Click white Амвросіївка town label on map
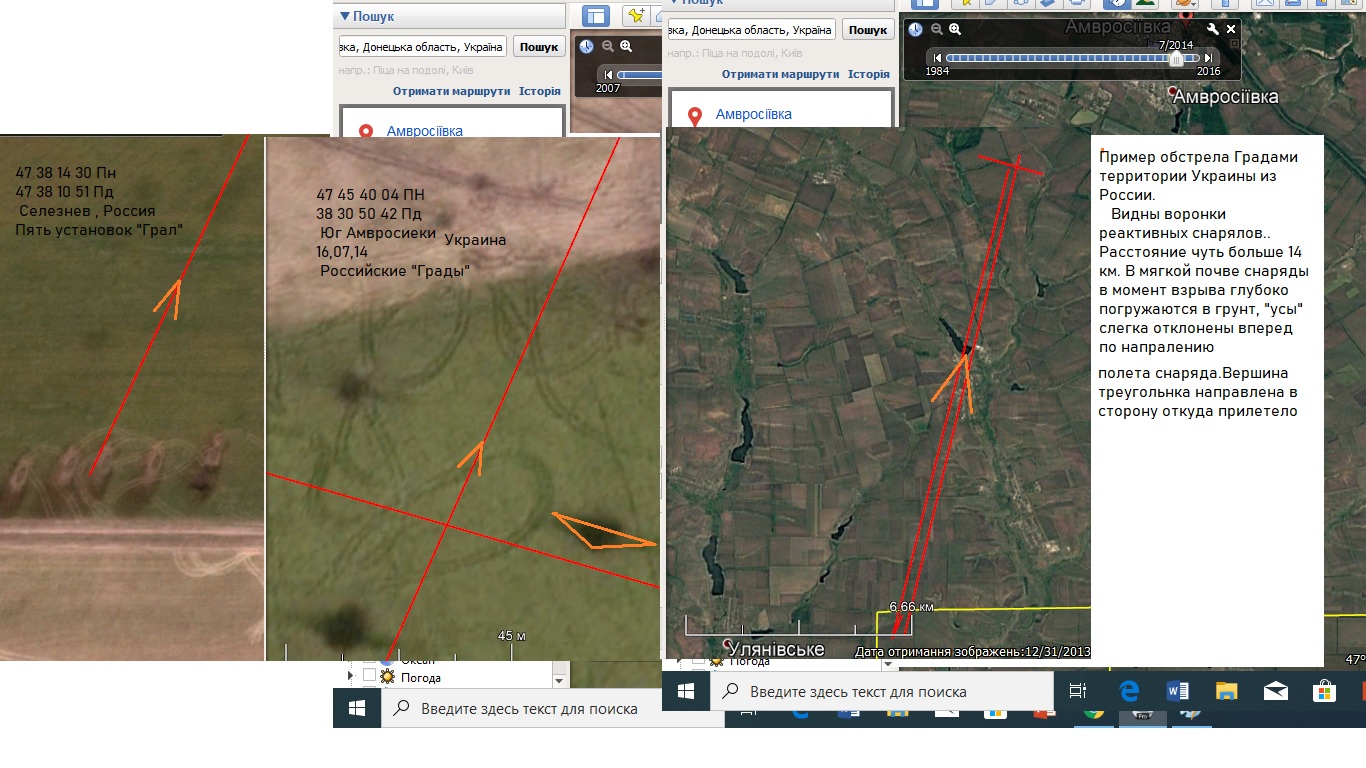The height and width of the screenshot is (768, 1366). [x=1225, y=97]
